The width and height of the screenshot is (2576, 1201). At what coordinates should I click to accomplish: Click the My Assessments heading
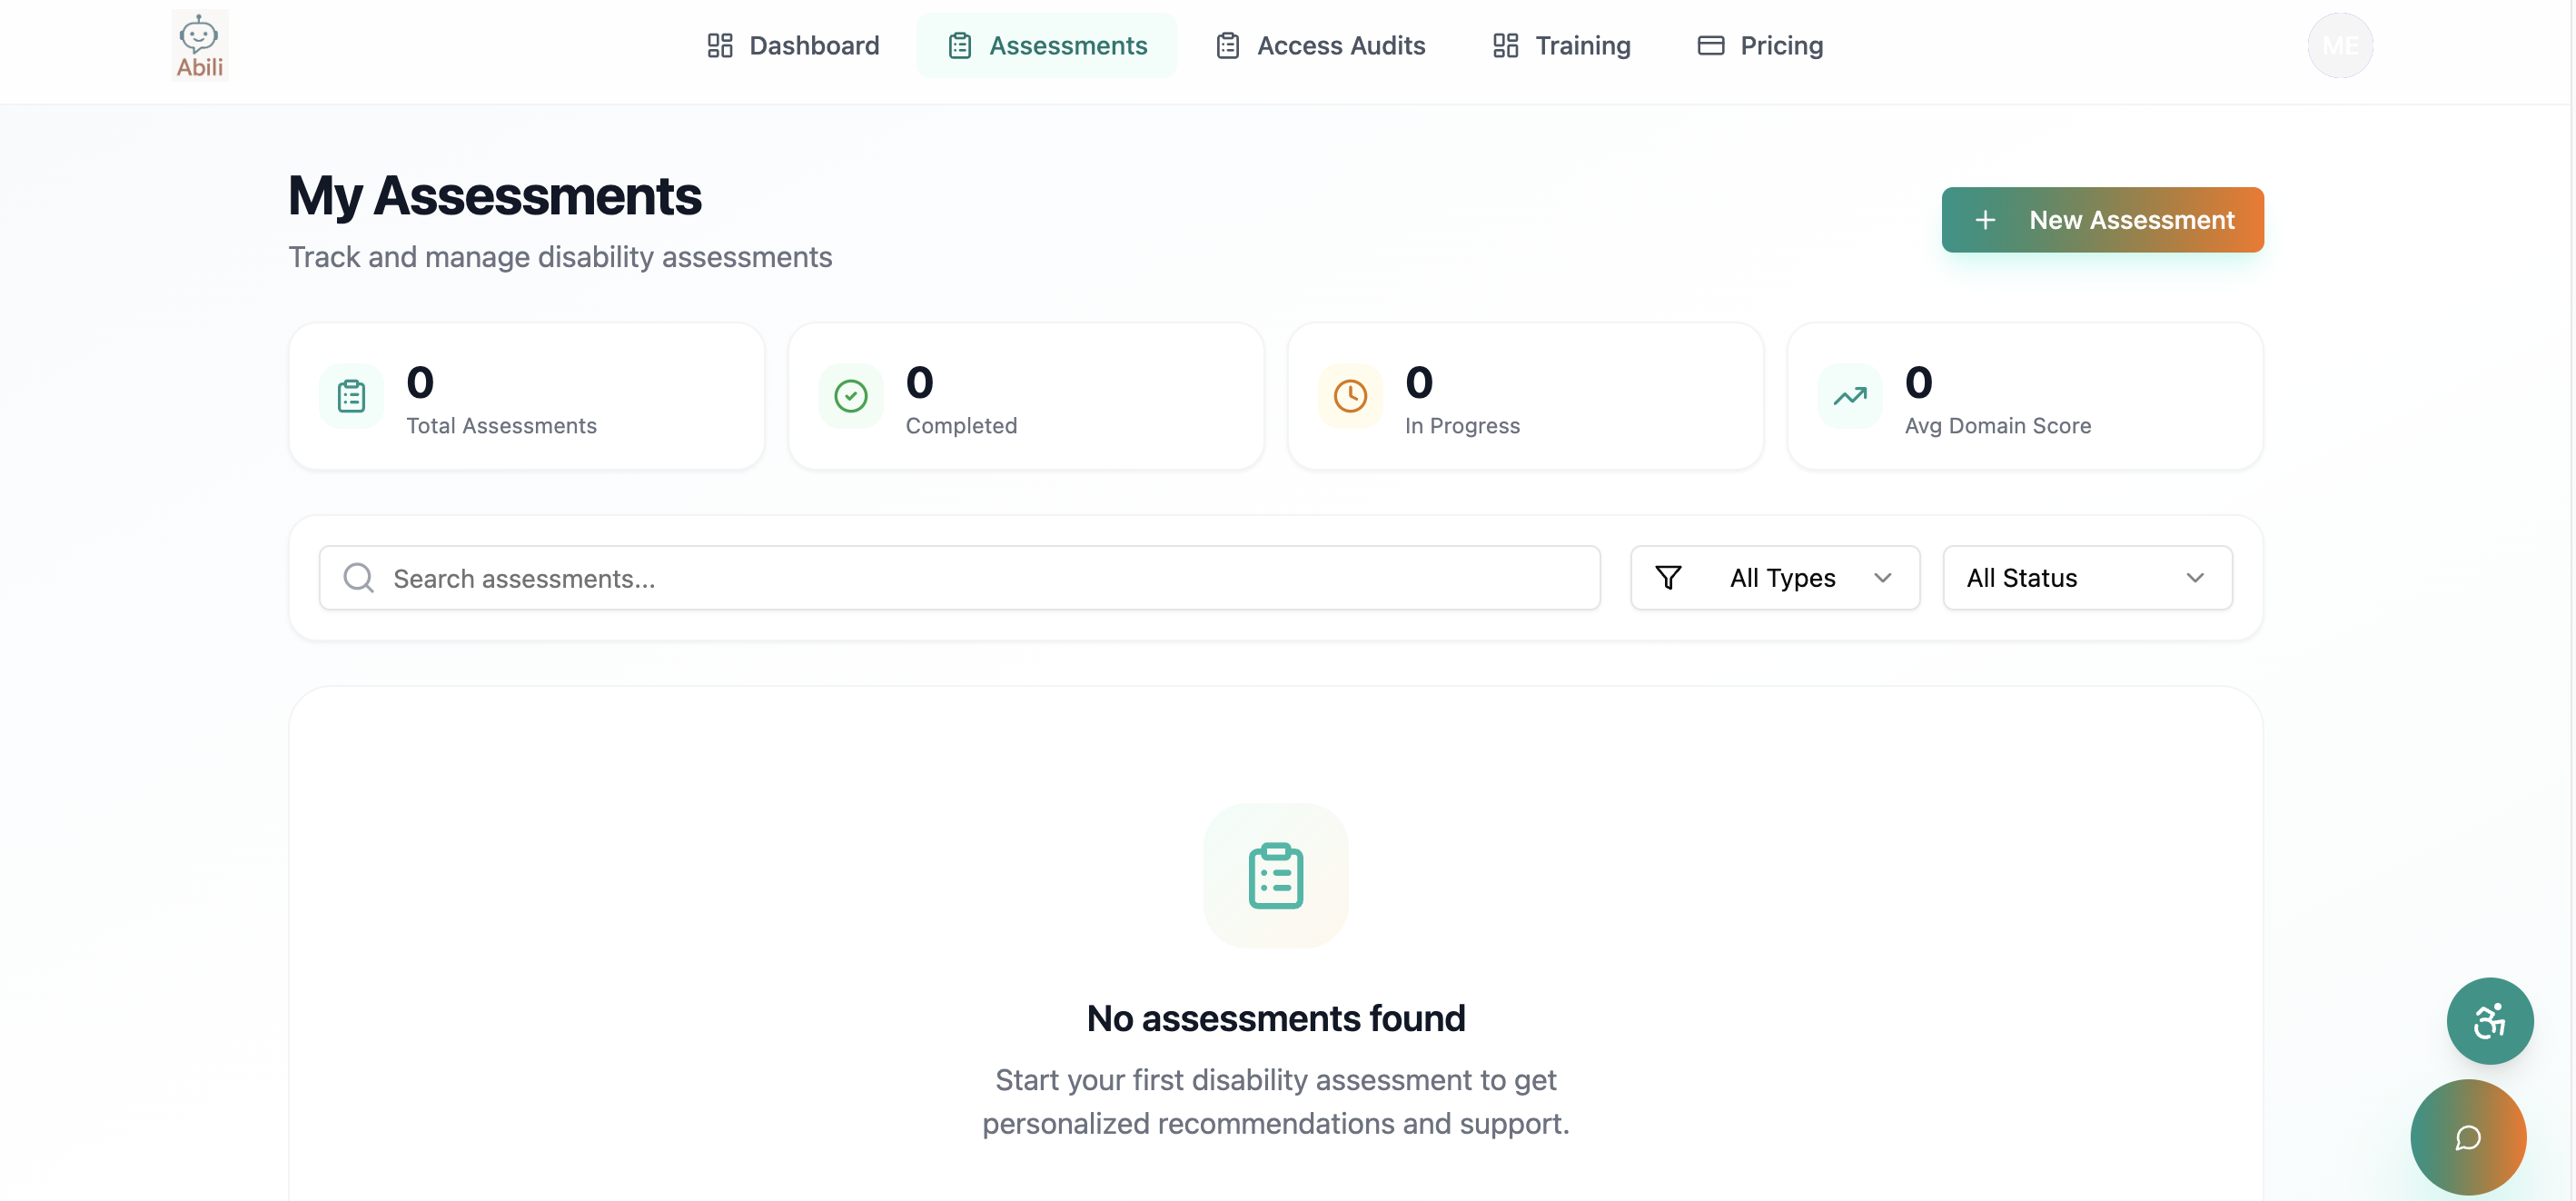[x=495, y=195]
